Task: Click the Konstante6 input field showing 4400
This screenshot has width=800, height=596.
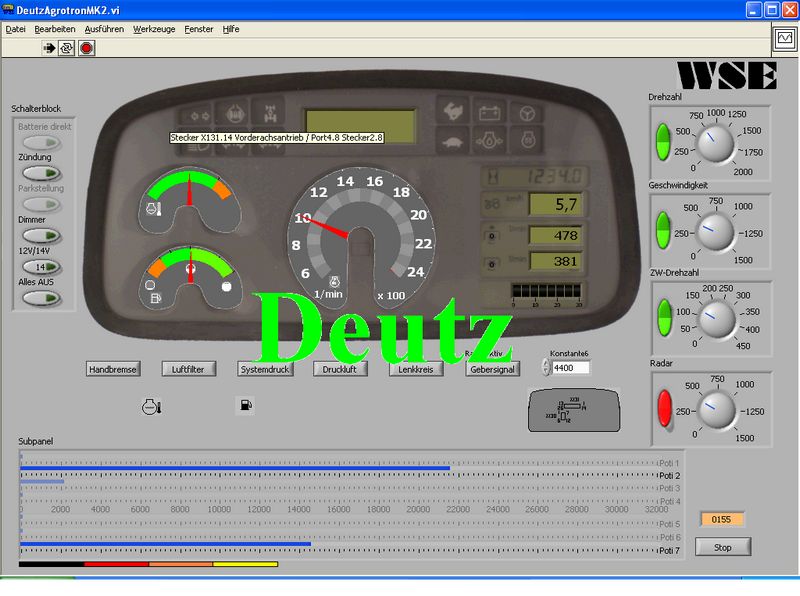Action: 571,367
